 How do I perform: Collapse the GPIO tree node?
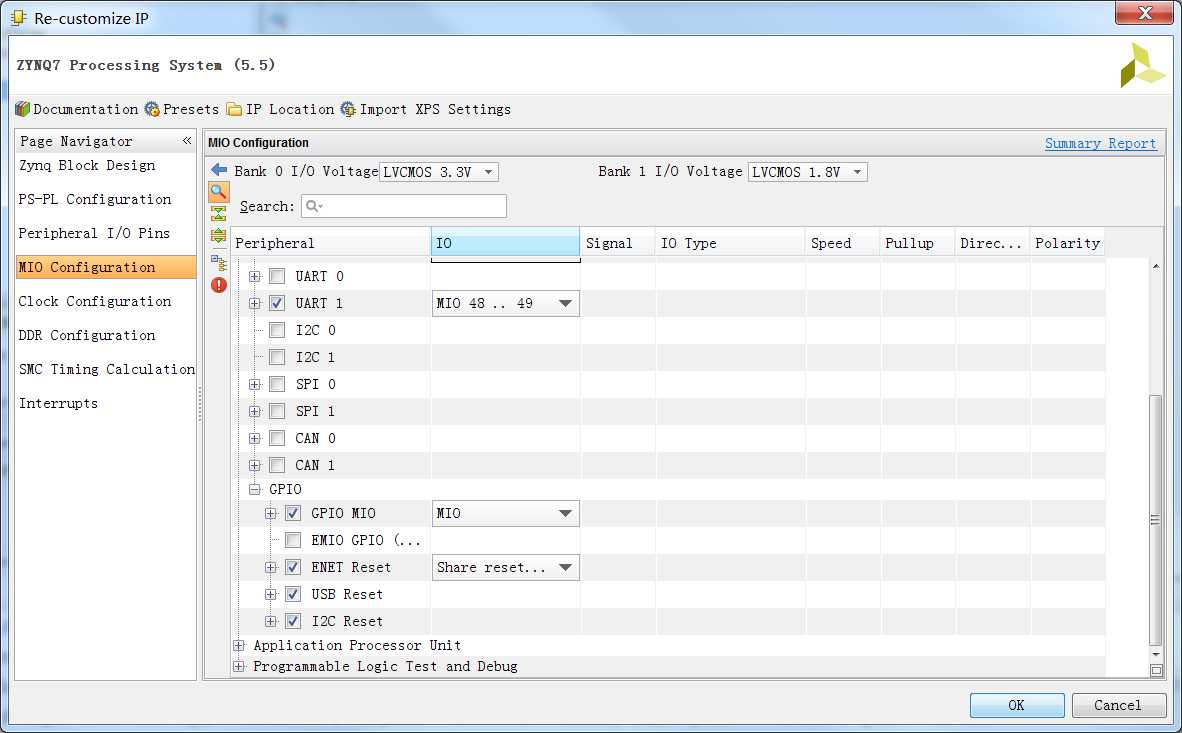point(255,489)
